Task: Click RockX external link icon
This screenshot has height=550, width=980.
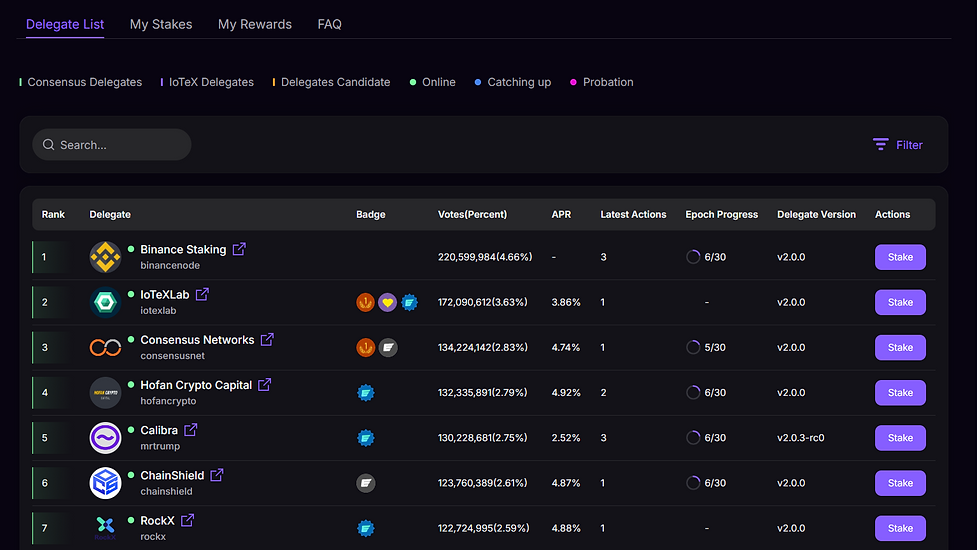Action: pos(187,520)
